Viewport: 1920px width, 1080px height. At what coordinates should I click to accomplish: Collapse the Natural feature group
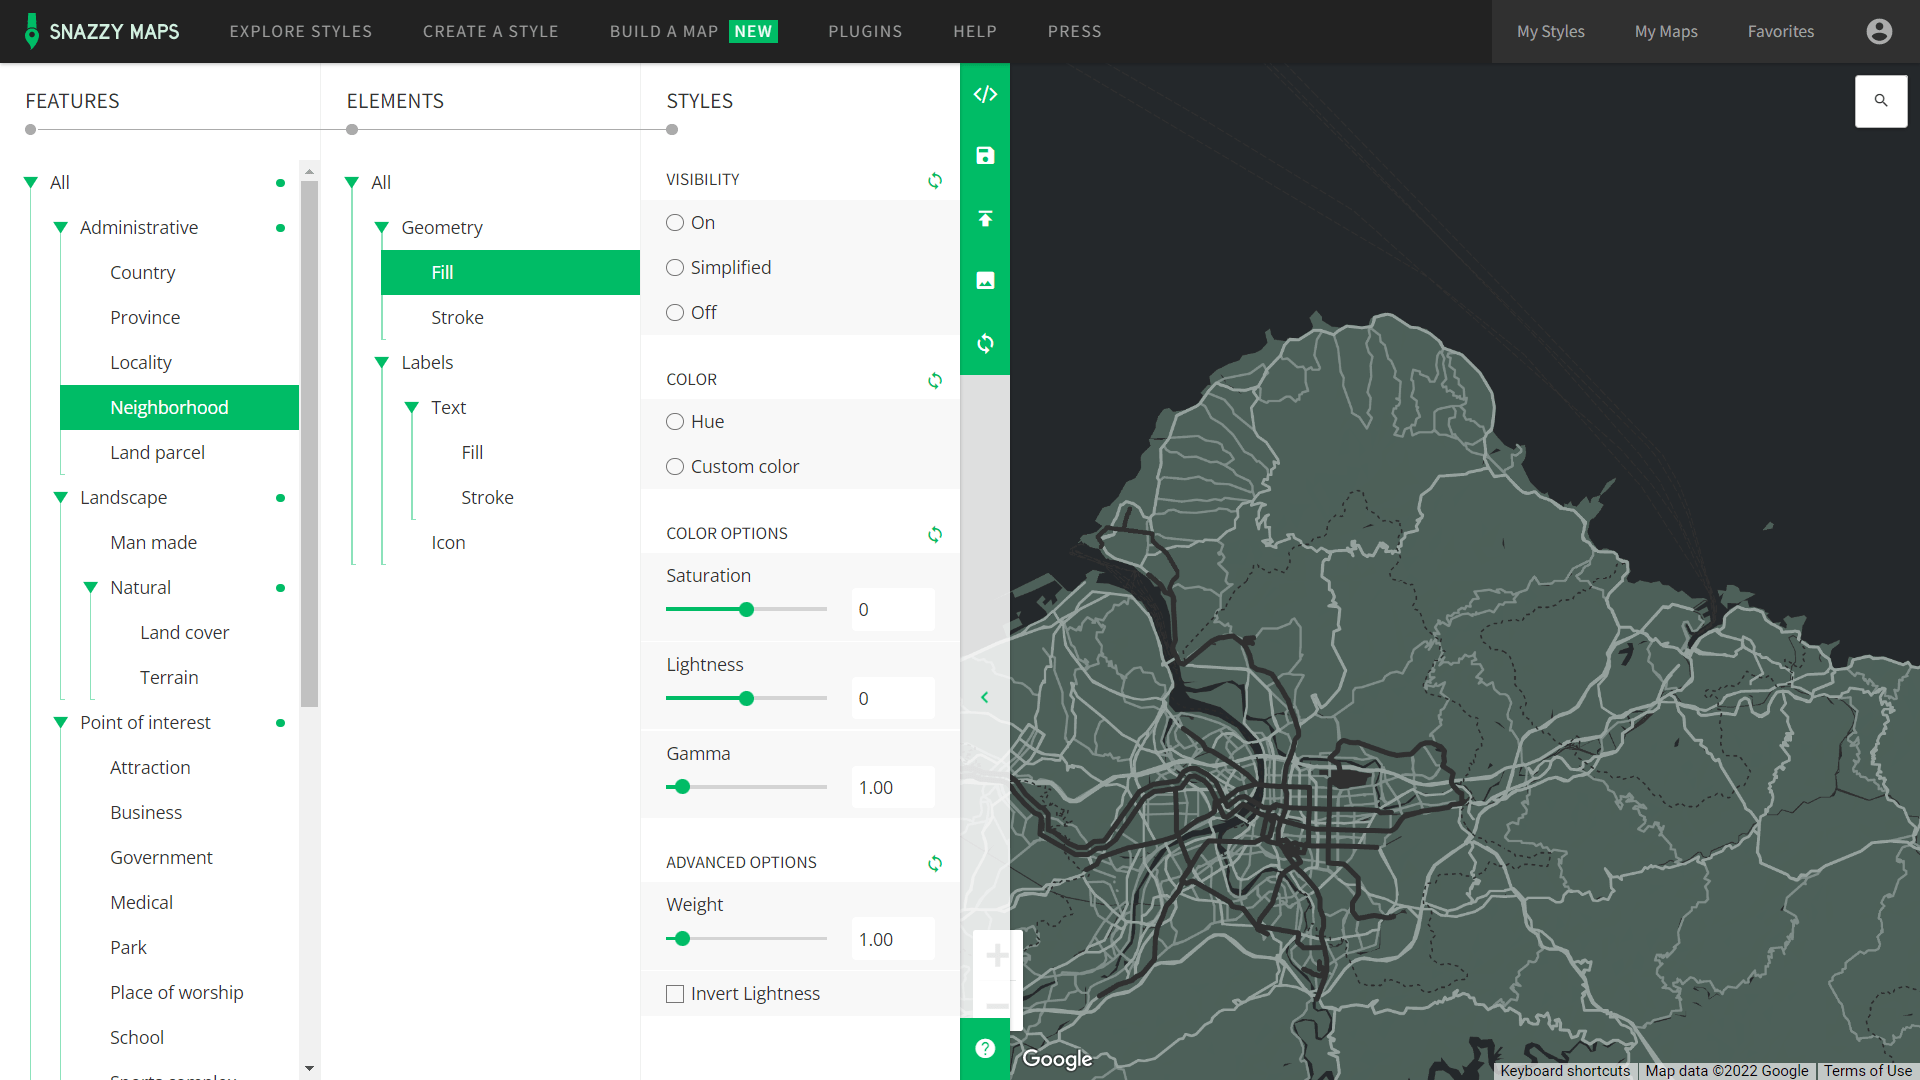[91, 587]
